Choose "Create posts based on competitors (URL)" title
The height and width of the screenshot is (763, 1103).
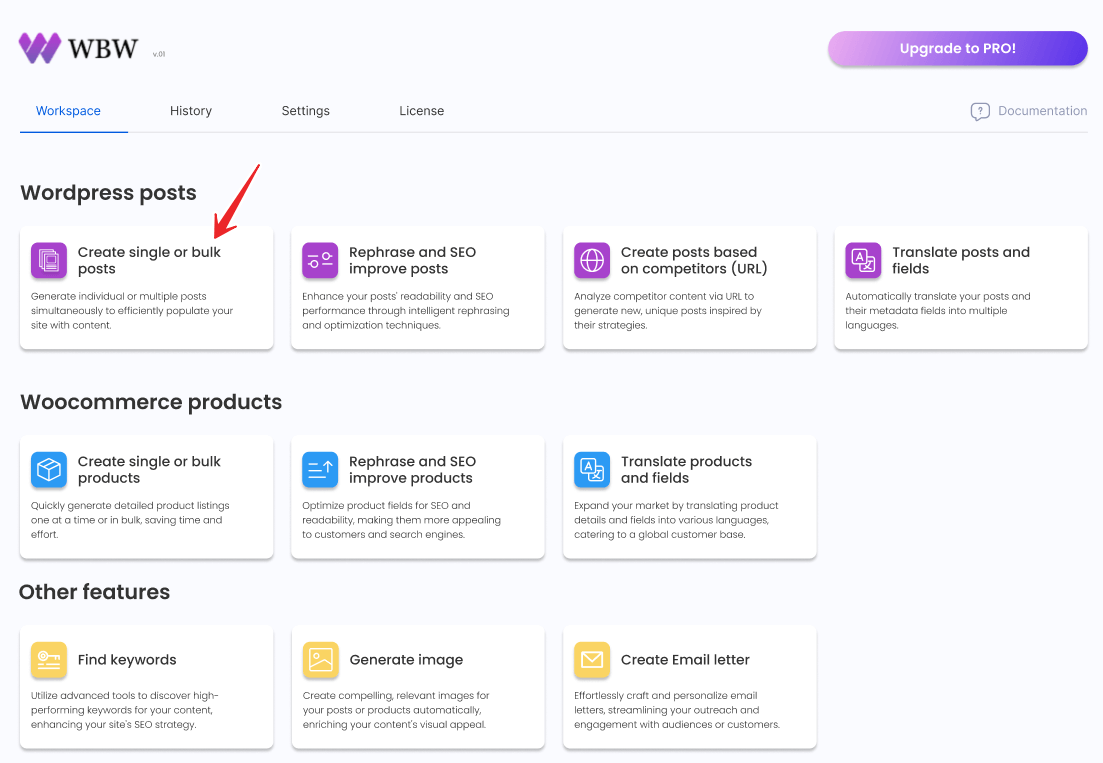(694, 260)
